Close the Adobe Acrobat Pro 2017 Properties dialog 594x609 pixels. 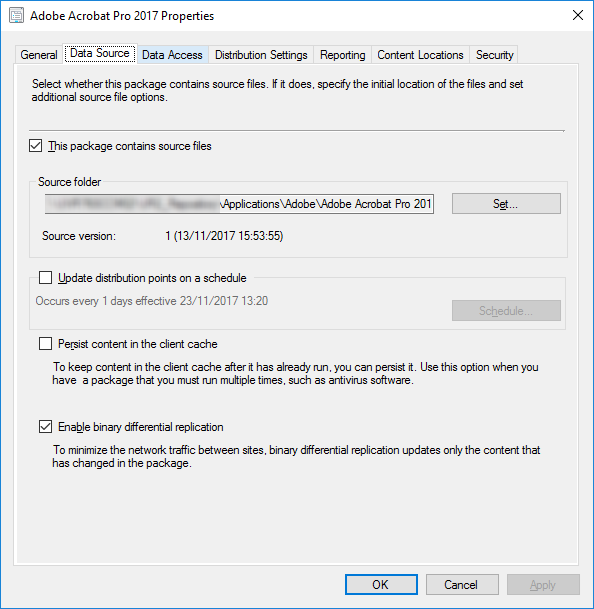[x=578, y=15]
